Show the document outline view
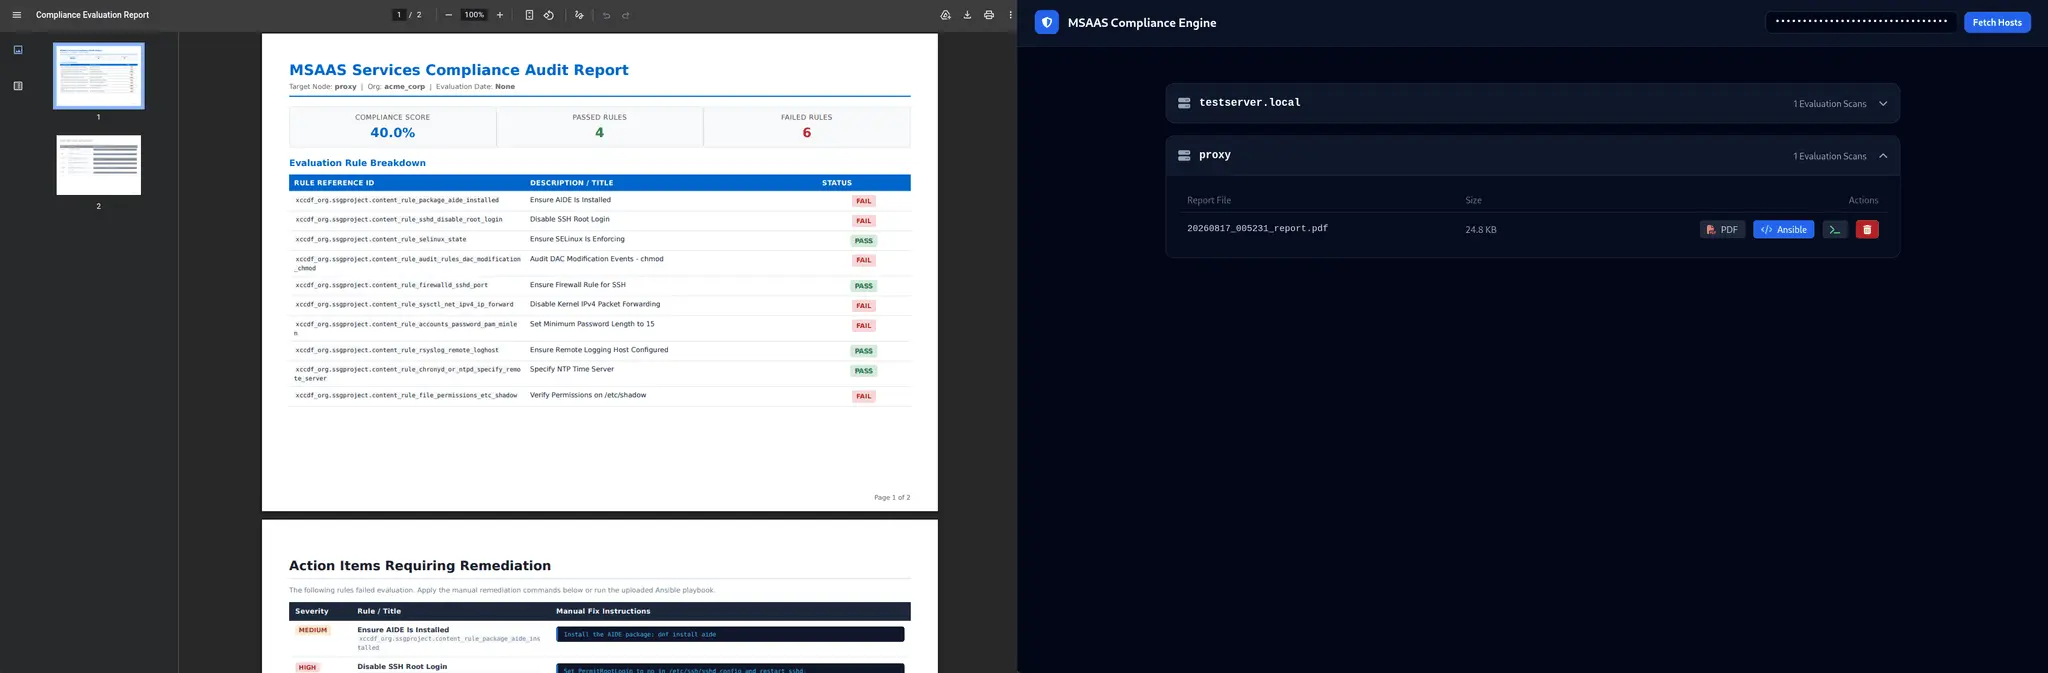Image resolution: width=2048 pixels, height=673 pixels. pyautogui.click(x=18, y=86)
